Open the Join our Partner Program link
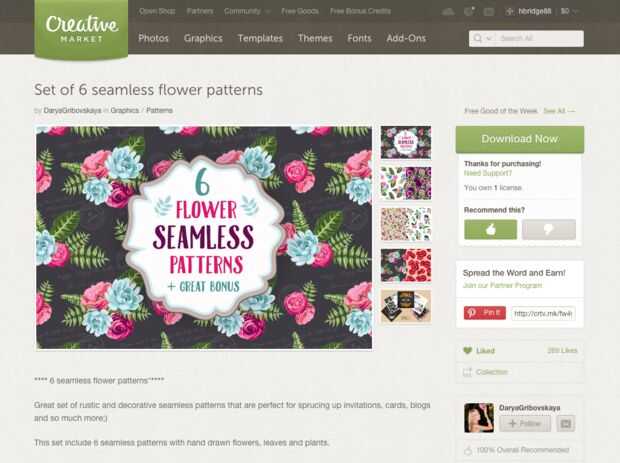This screenshot has height=463, width=620. 502,285
